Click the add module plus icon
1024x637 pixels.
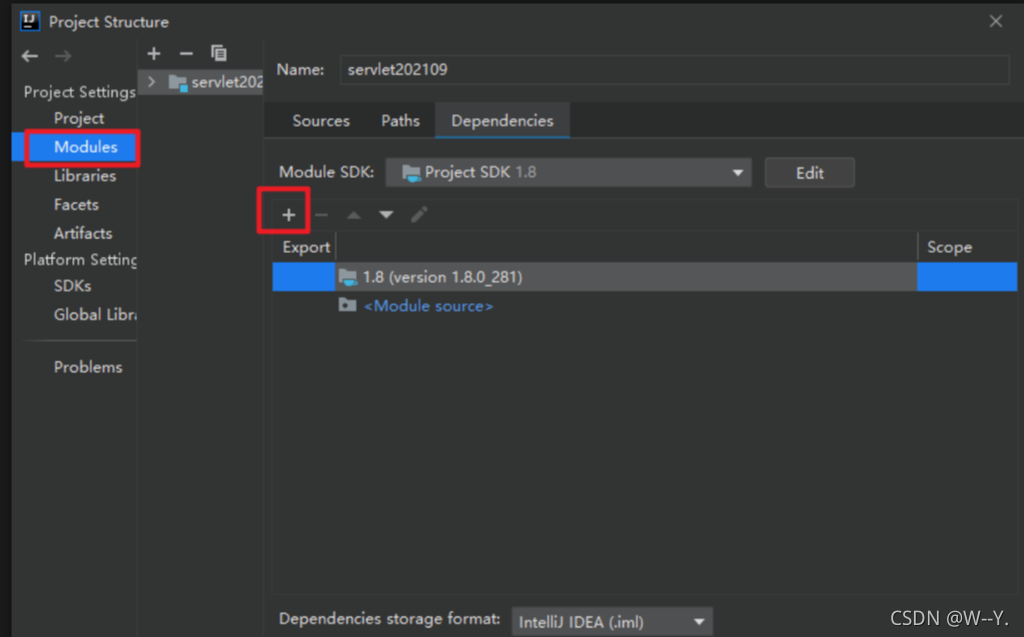point(153,53)
